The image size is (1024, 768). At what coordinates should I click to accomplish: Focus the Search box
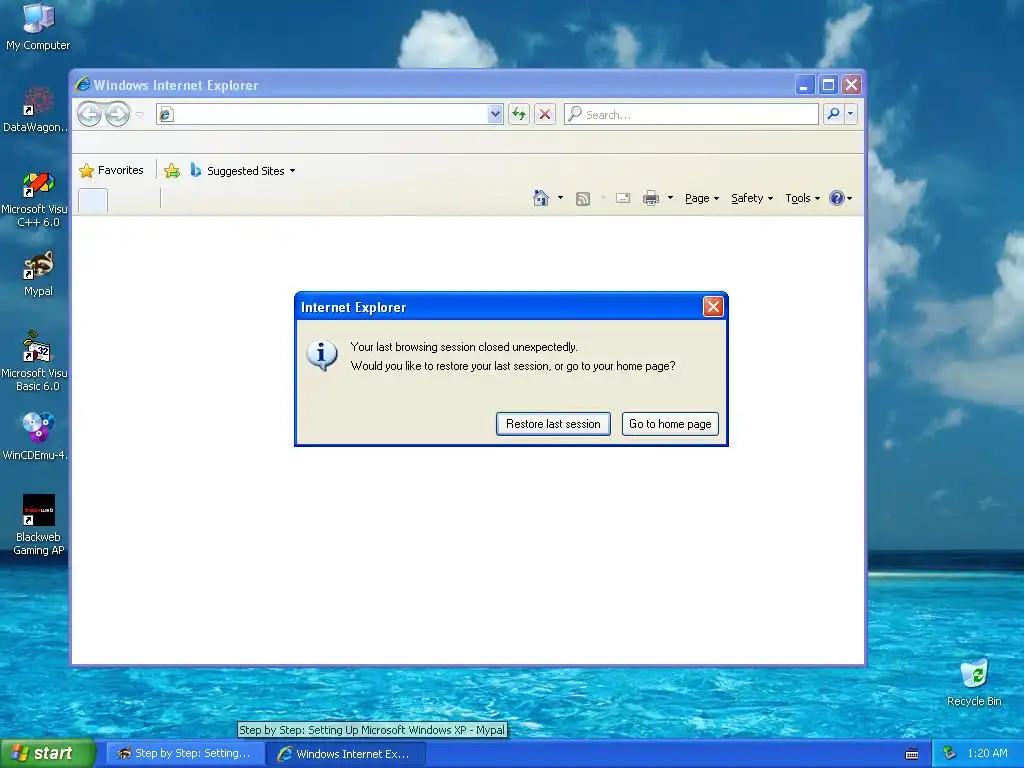[691, 114]
